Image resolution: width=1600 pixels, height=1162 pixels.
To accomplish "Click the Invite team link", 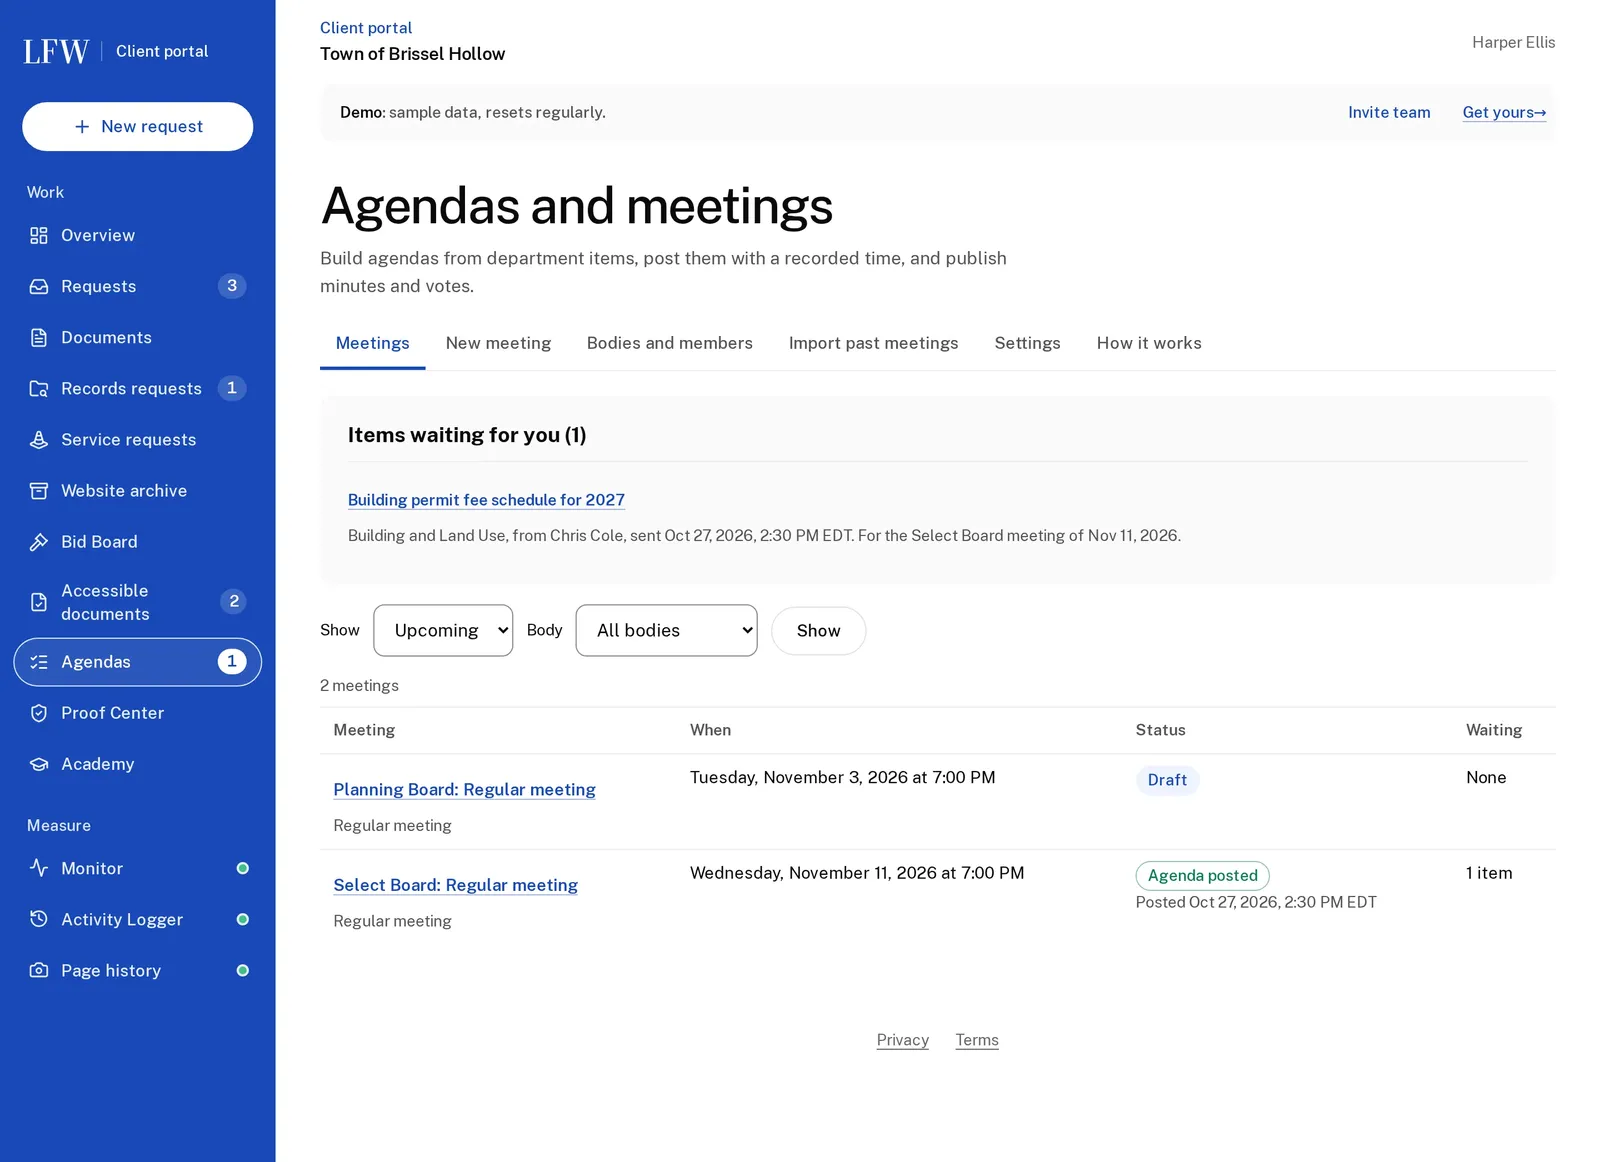I will coord(1389,112).
